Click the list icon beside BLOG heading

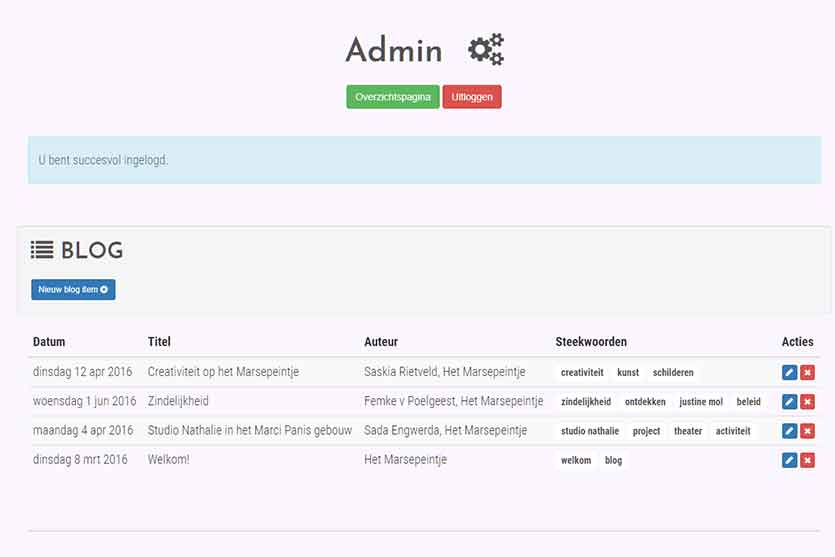point(42,250)
